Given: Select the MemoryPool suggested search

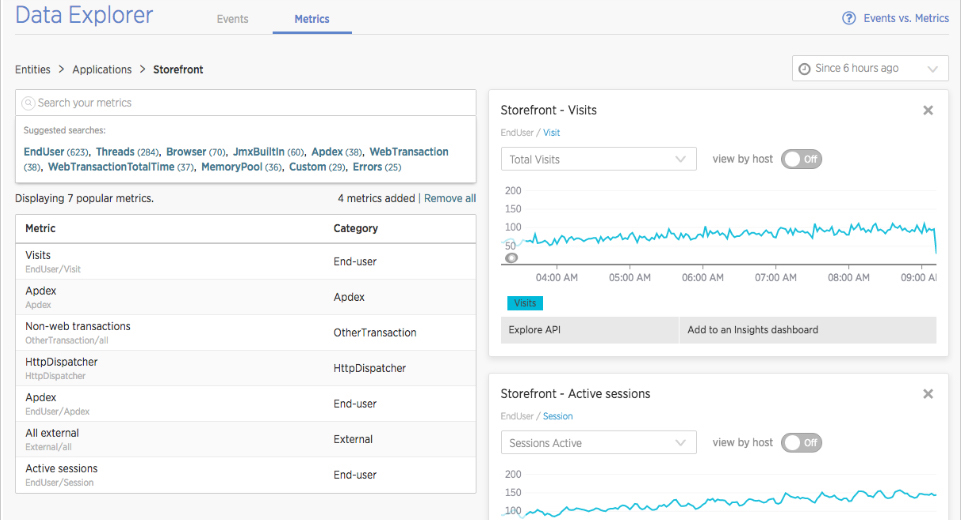Looking at the screenshot, I should point(232,167).
